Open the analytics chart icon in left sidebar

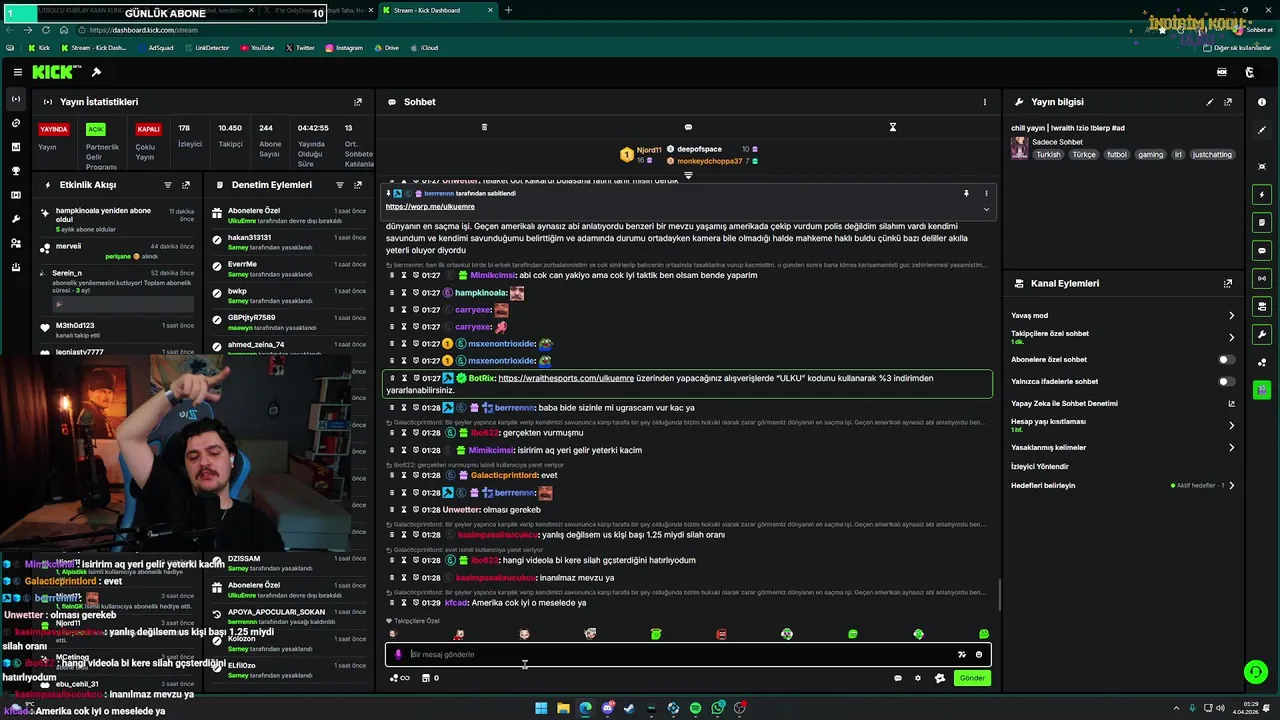16,147
